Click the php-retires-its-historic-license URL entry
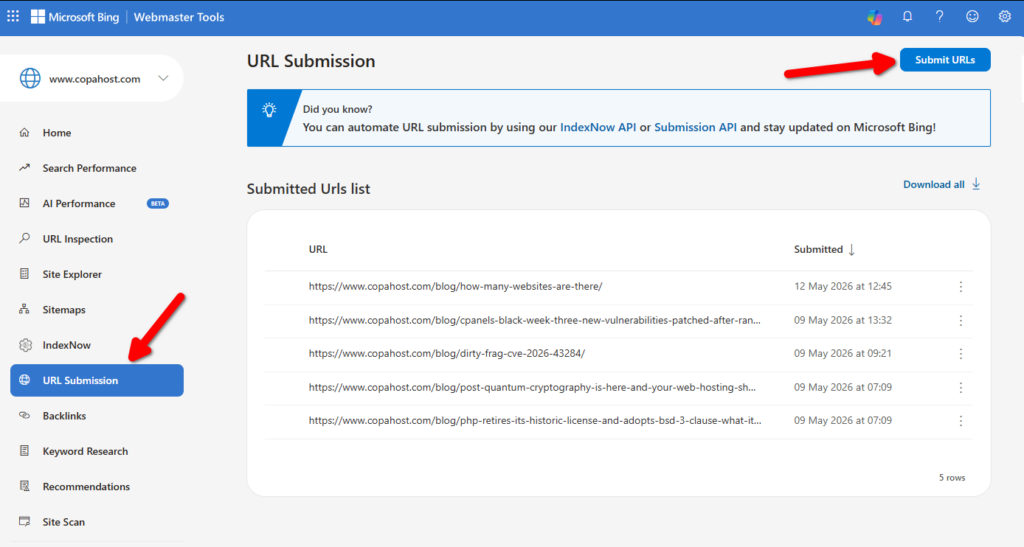The height and width of the screenshot is (547, 1024). [x=535, y=420]
